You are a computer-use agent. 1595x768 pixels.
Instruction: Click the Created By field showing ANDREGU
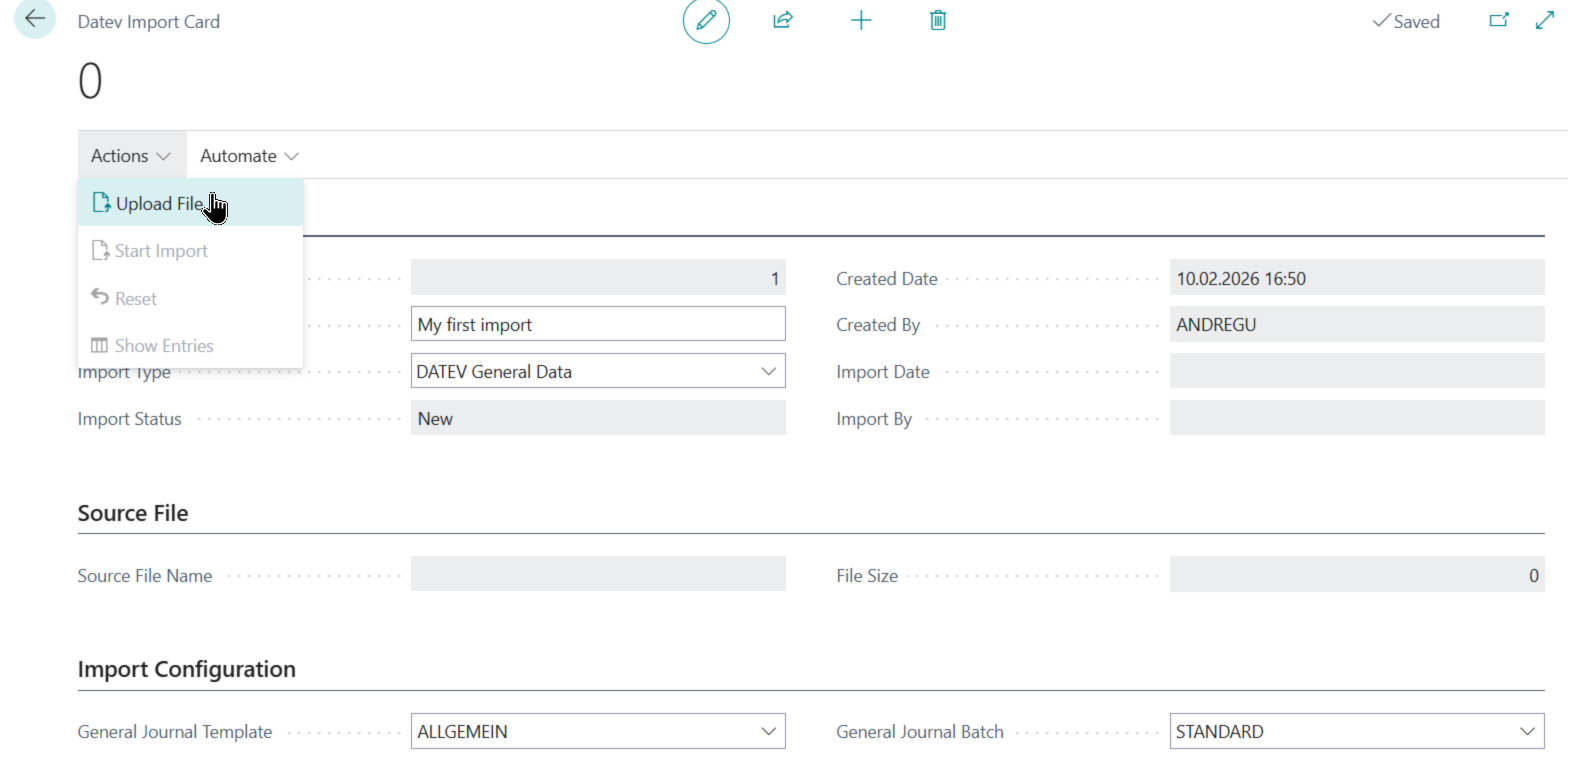point(1356,325)
